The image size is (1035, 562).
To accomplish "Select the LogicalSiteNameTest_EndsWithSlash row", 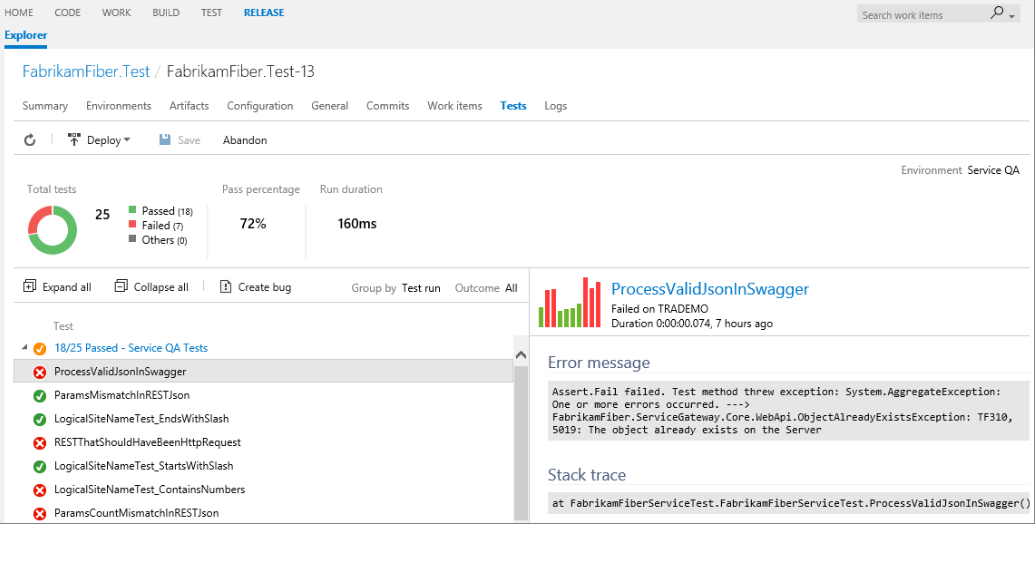I will point(263,419).
